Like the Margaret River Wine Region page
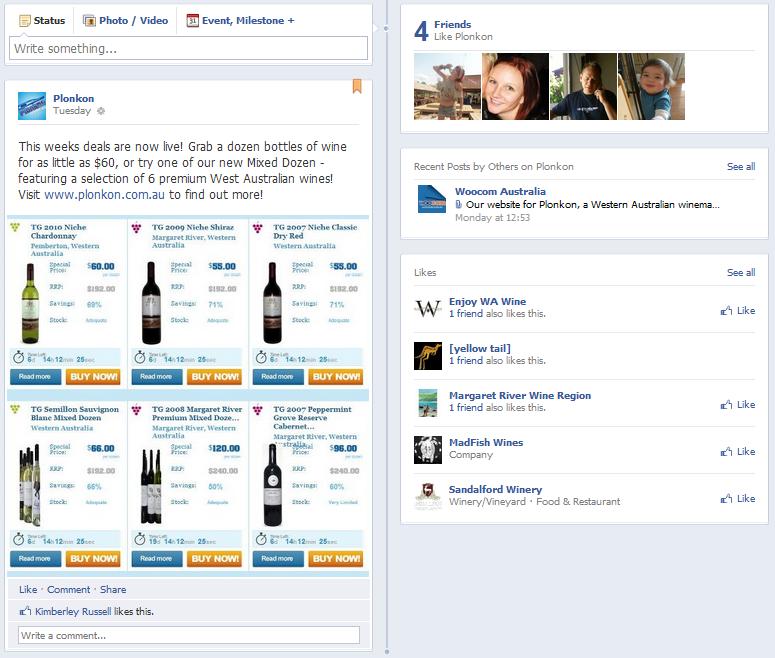The width and height of the screenshot is (775, 658). point(738,404)
